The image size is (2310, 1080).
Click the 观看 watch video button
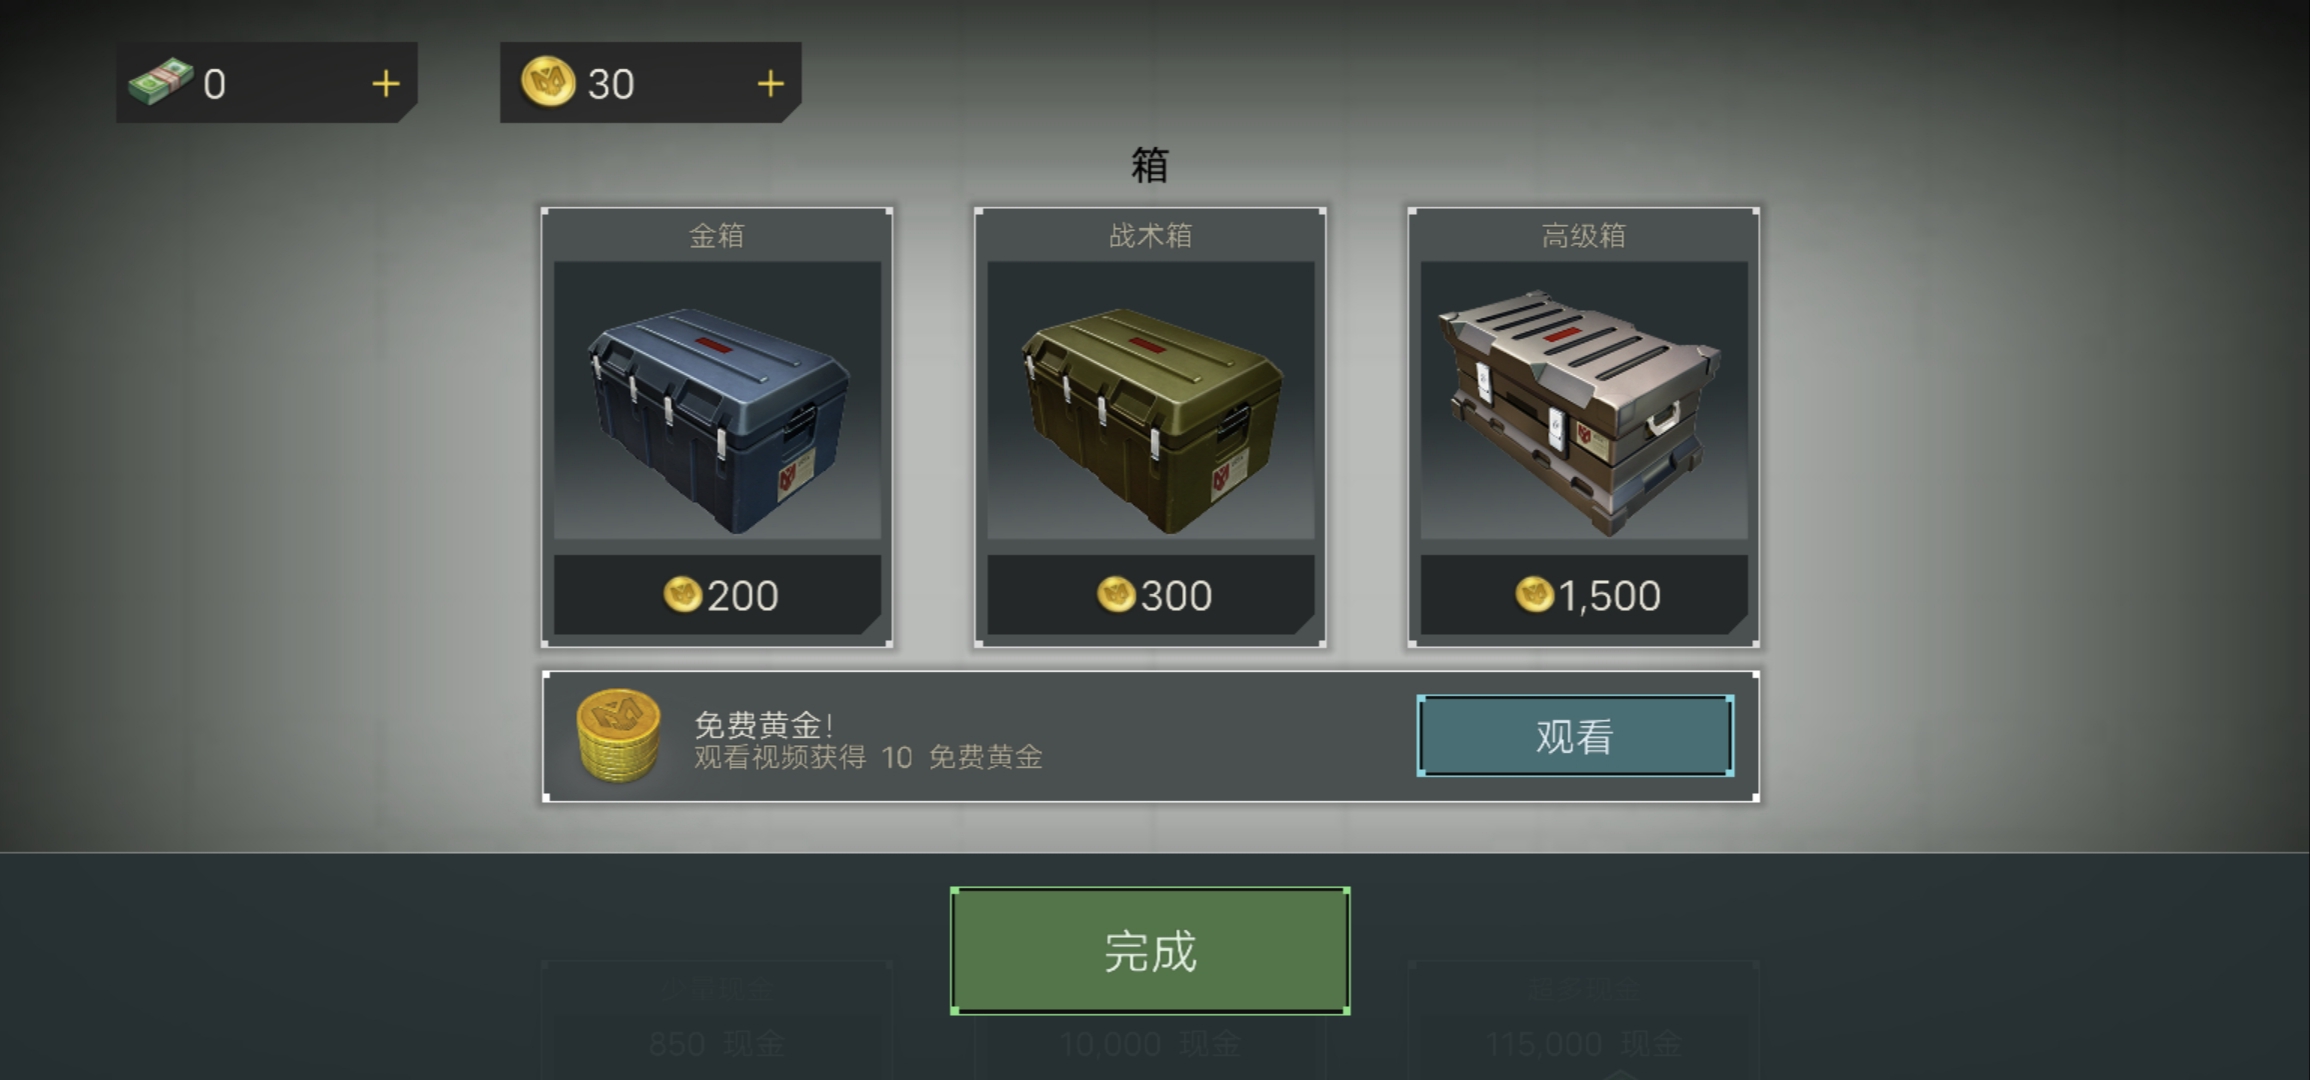pyautogui.click(x=1575, y=736)
